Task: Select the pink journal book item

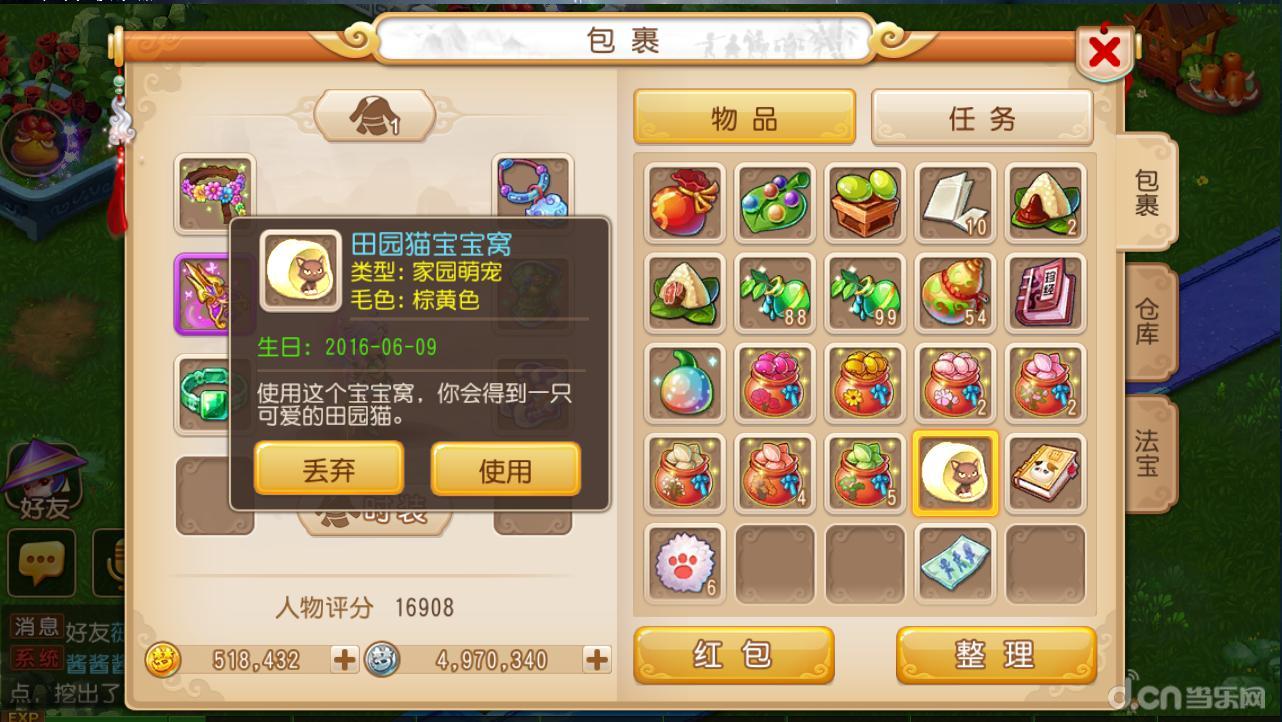Action: click(x=1045, y=294)
